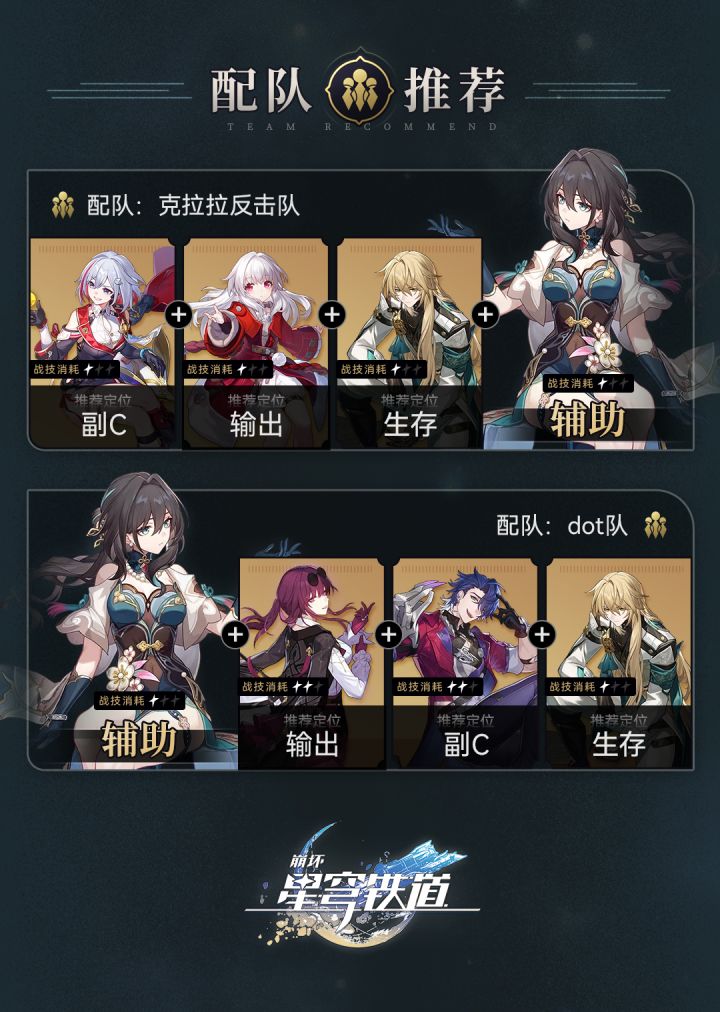Select the purple-haired 输出 card in the dot team
The width and height of the screenshot is (720, 1012).
pyautogui.click(x=312, y=663)
